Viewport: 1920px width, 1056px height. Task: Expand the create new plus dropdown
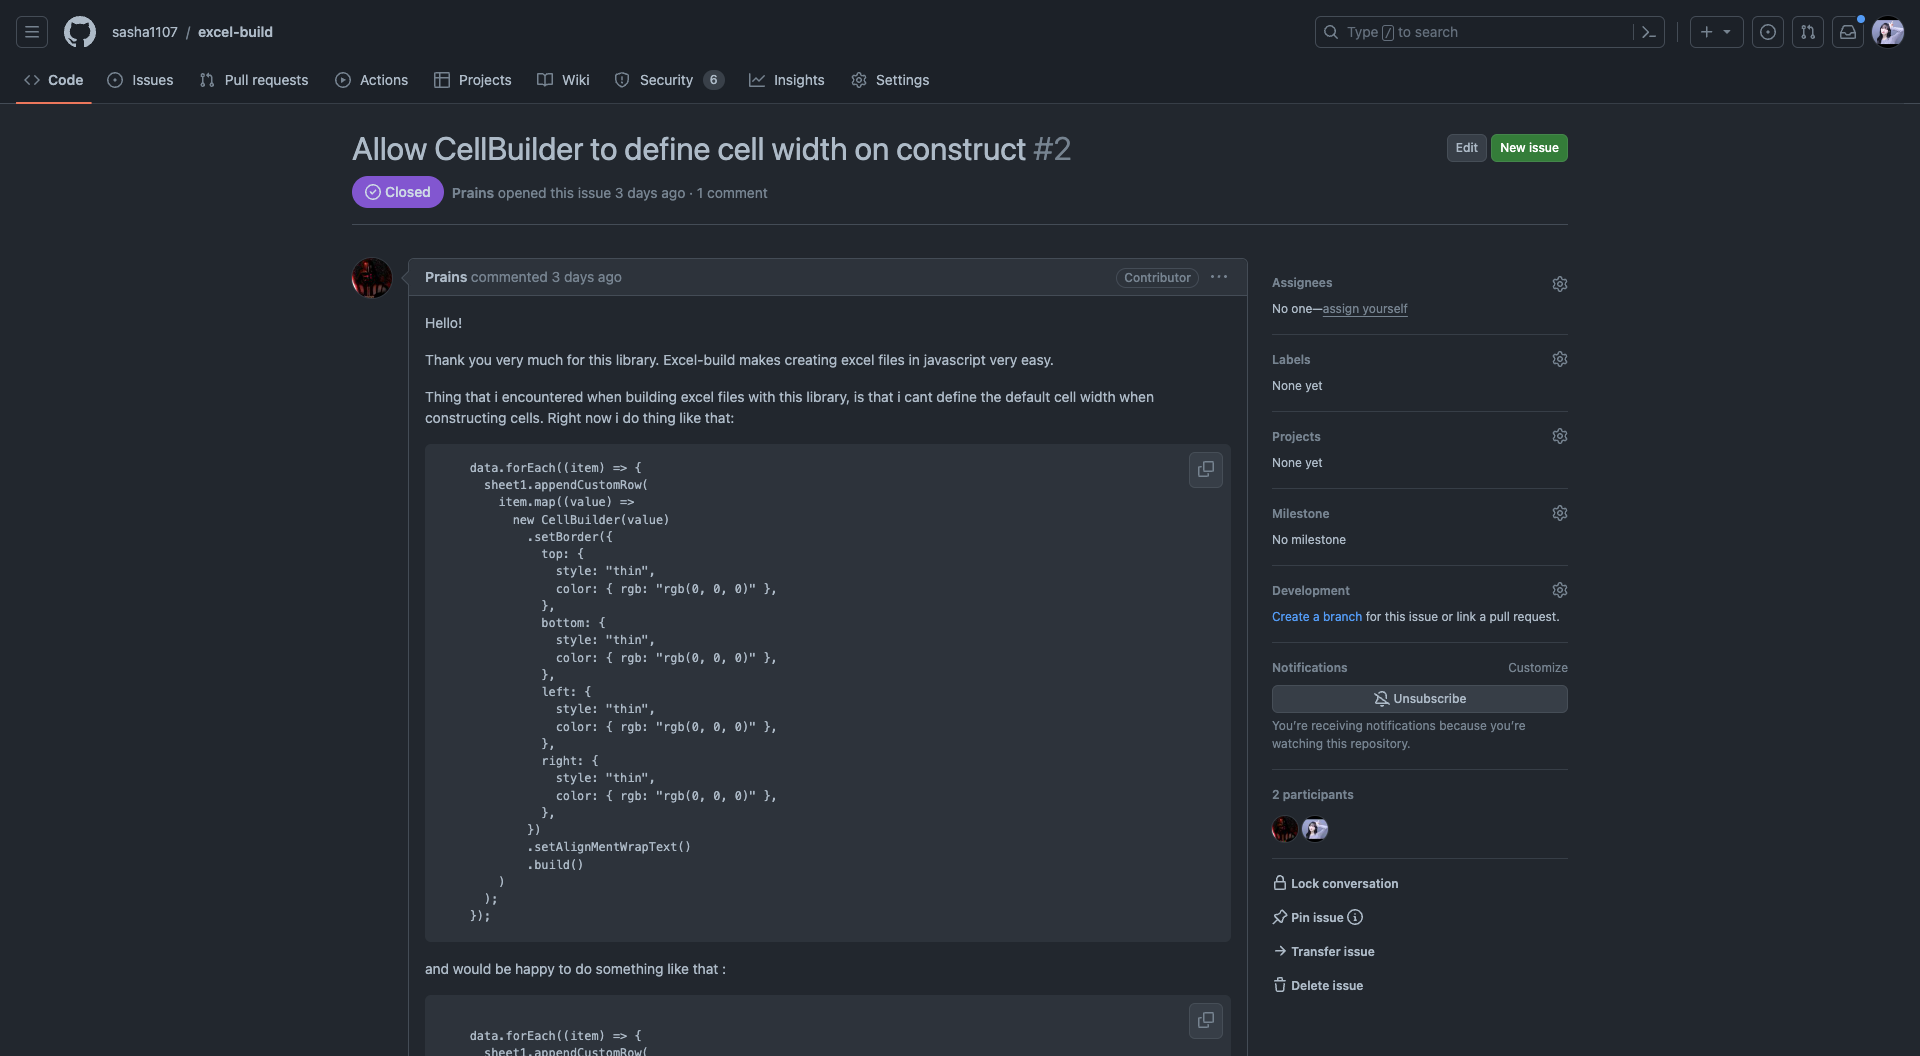click(x=1717, y=32)
